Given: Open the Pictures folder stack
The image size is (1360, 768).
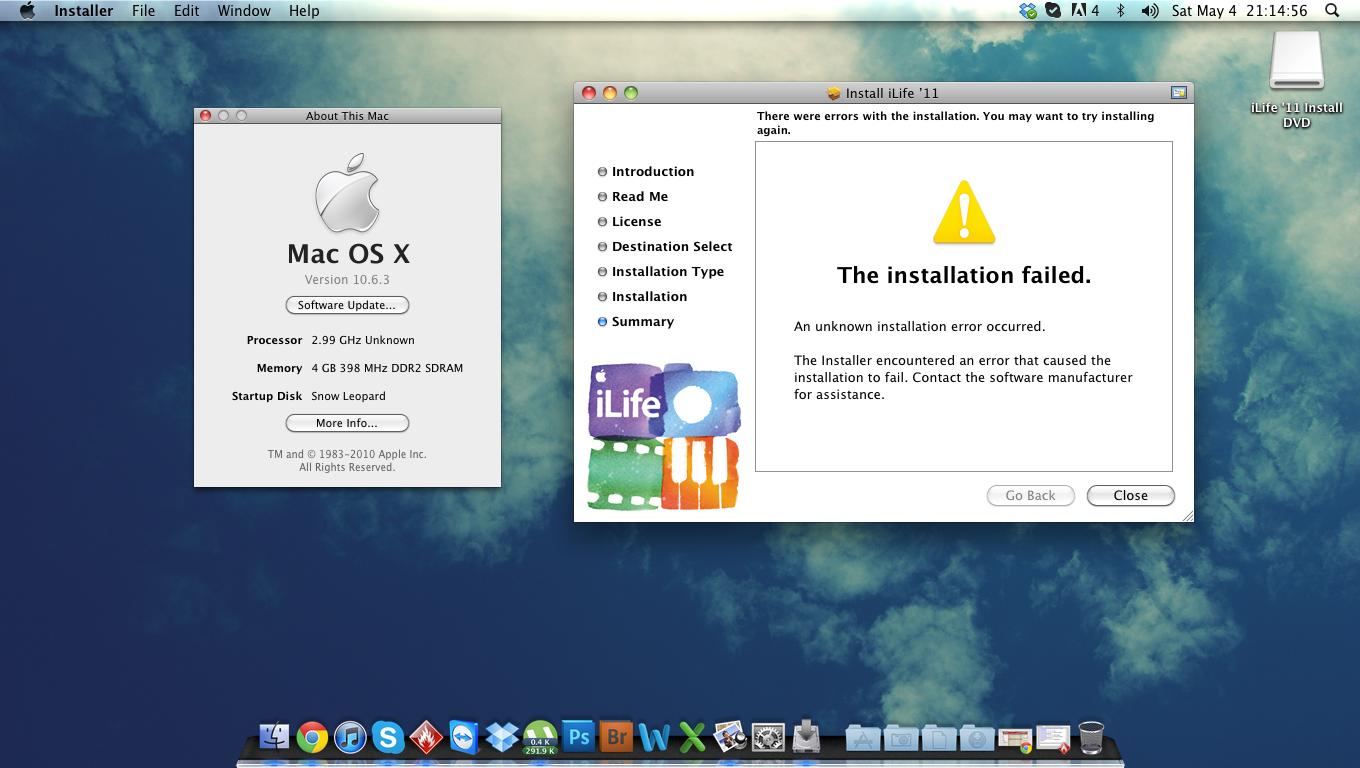Looking at the screenshot, I should pyautogui.click(x=901, y=738).
